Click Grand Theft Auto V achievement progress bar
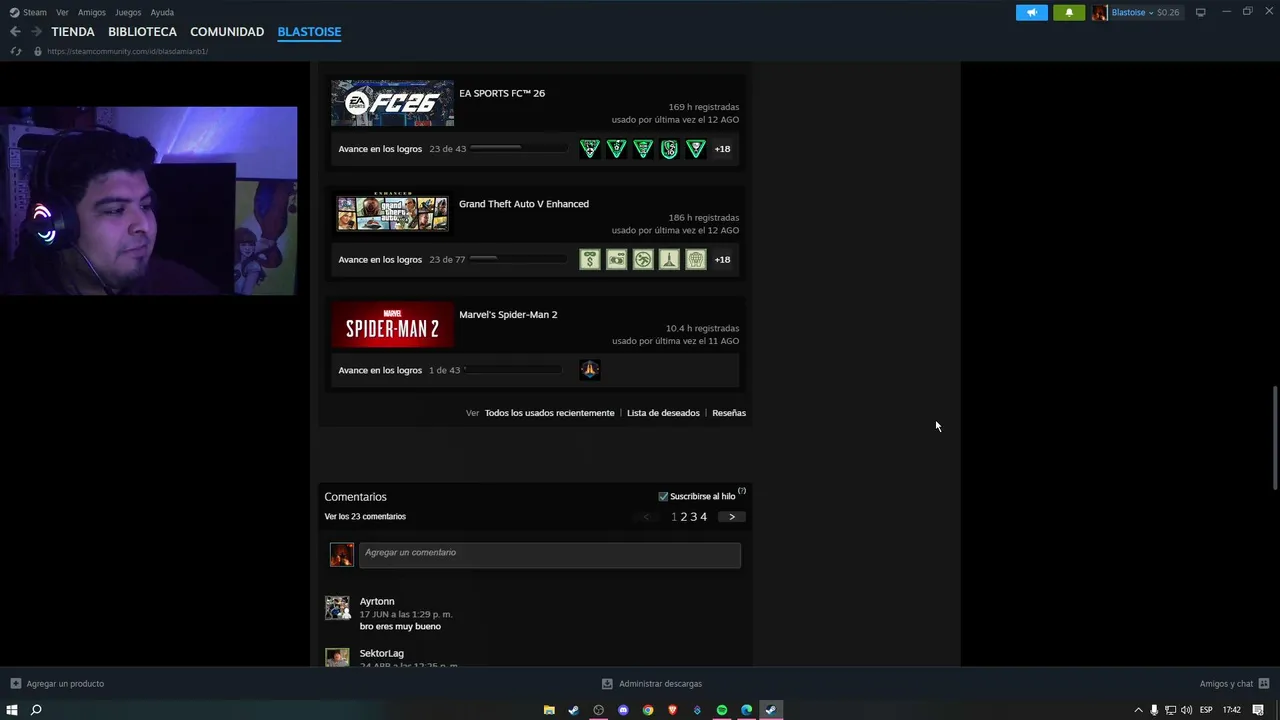The width and height of the screenshot is (1280, 720). tap(518, 260)
